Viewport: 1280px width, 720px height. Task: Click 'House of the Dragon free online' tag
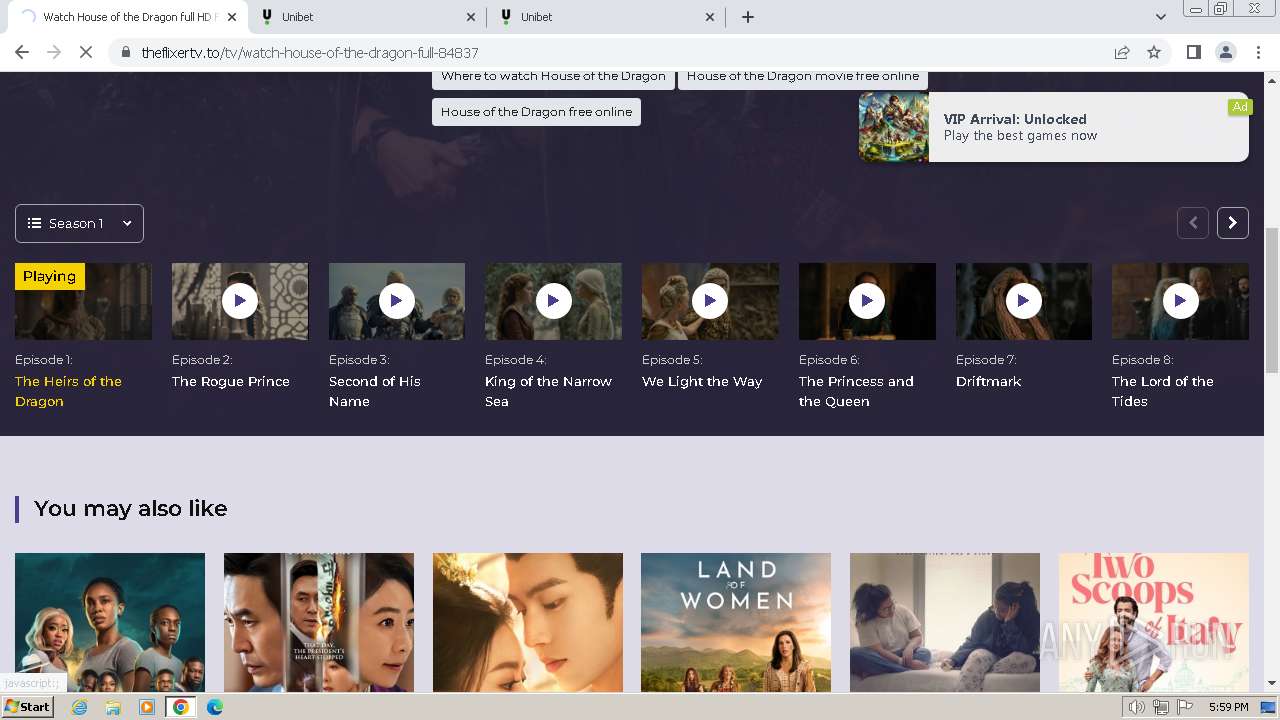point(536,112)
